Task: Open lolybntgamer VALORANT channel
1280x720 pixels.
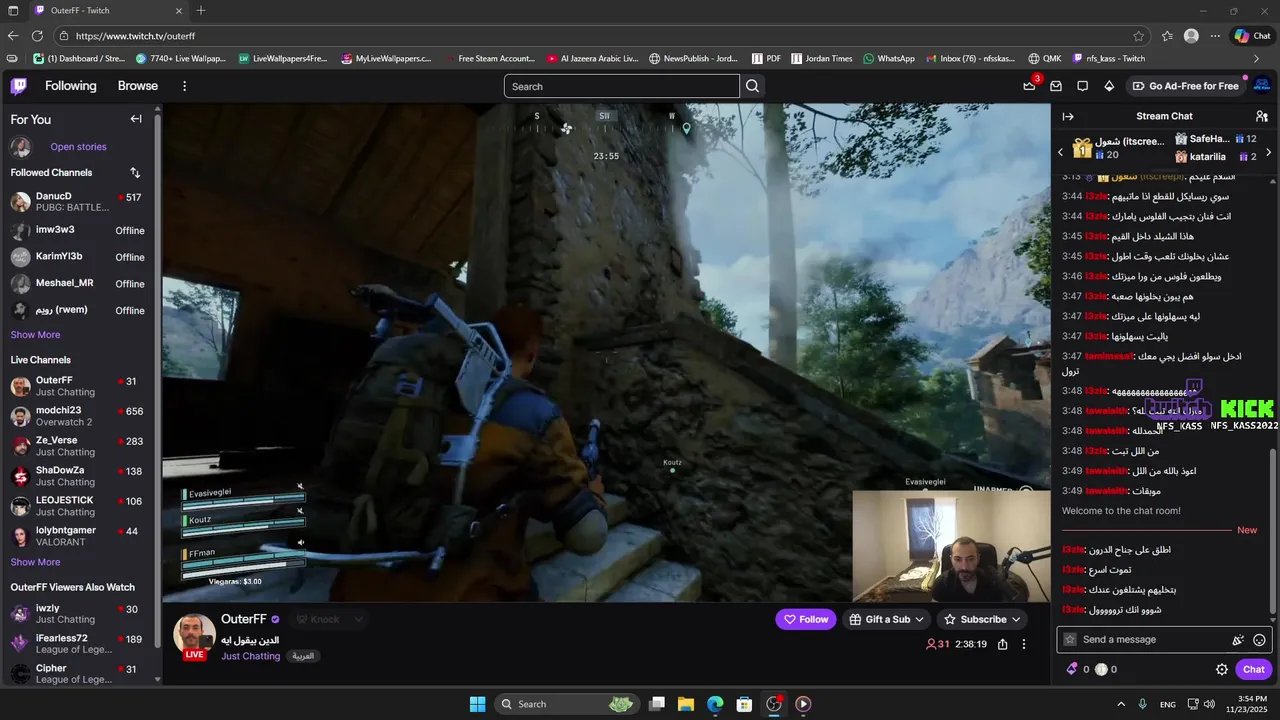Action: tap(78, 536)
